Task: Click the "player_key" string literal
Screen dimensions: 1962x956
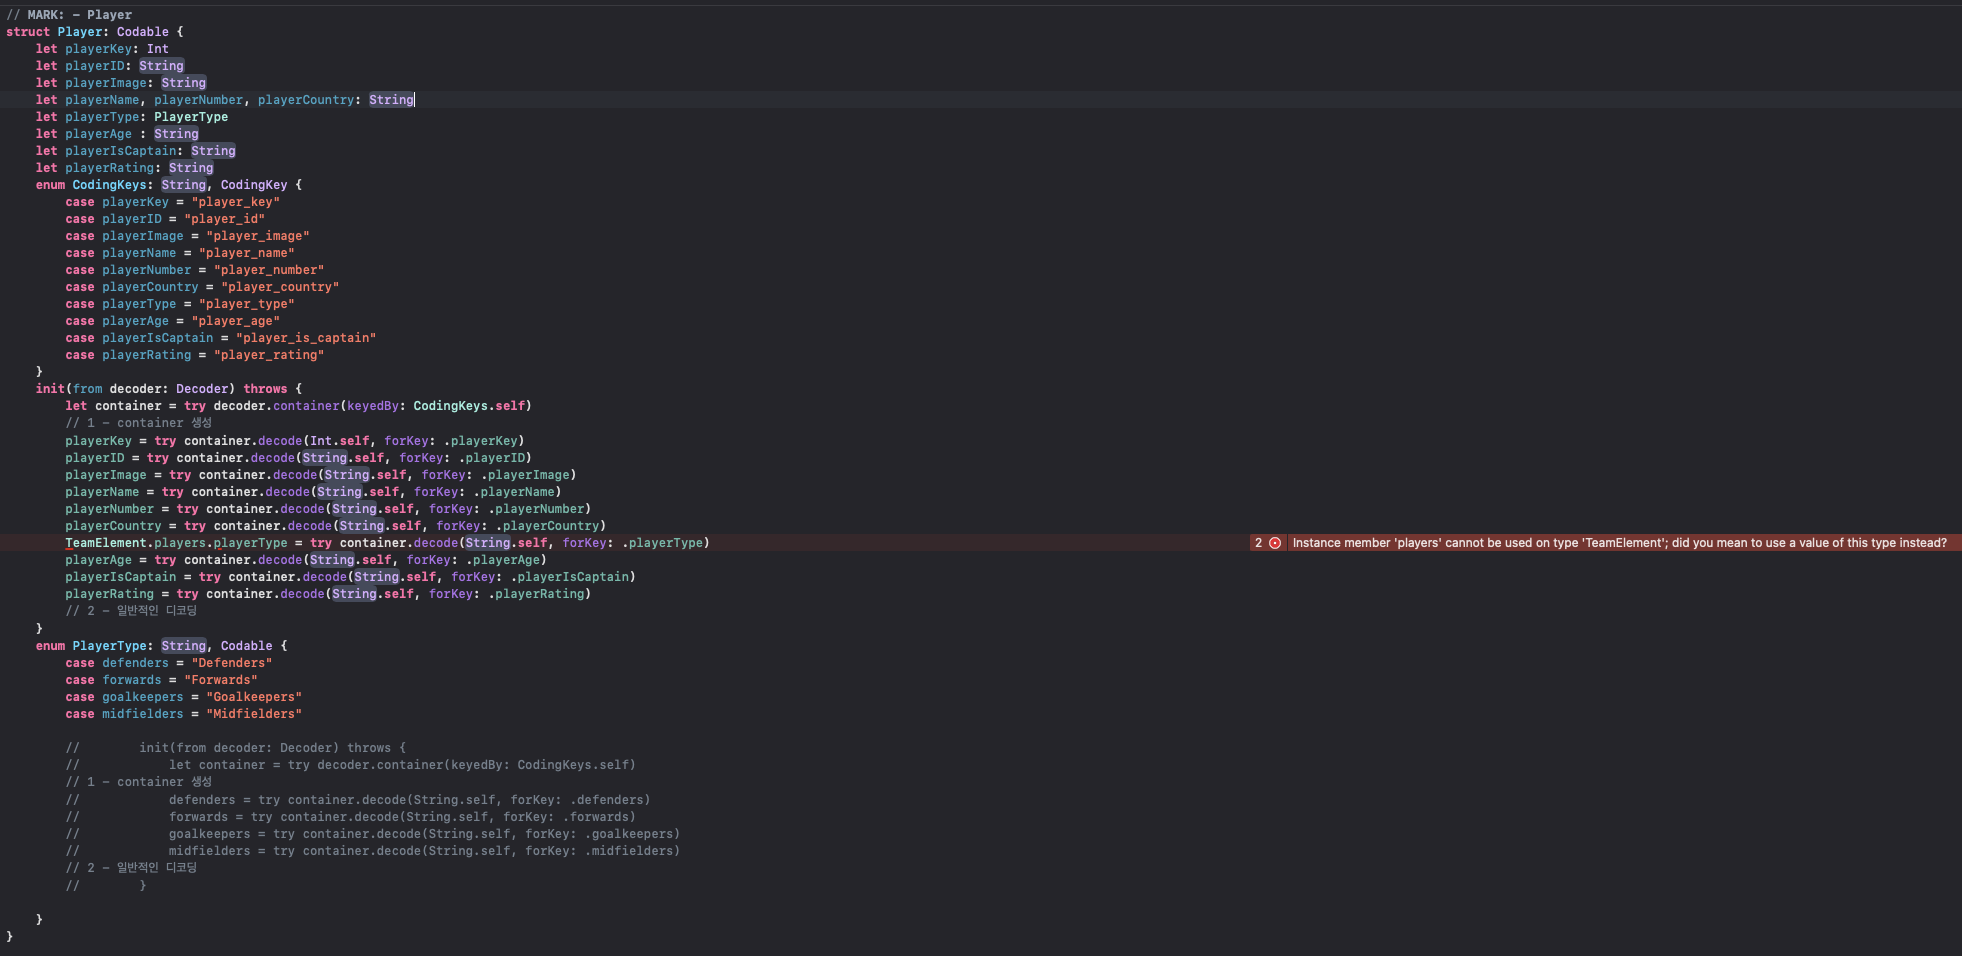Action: click(x=236, y=202)
